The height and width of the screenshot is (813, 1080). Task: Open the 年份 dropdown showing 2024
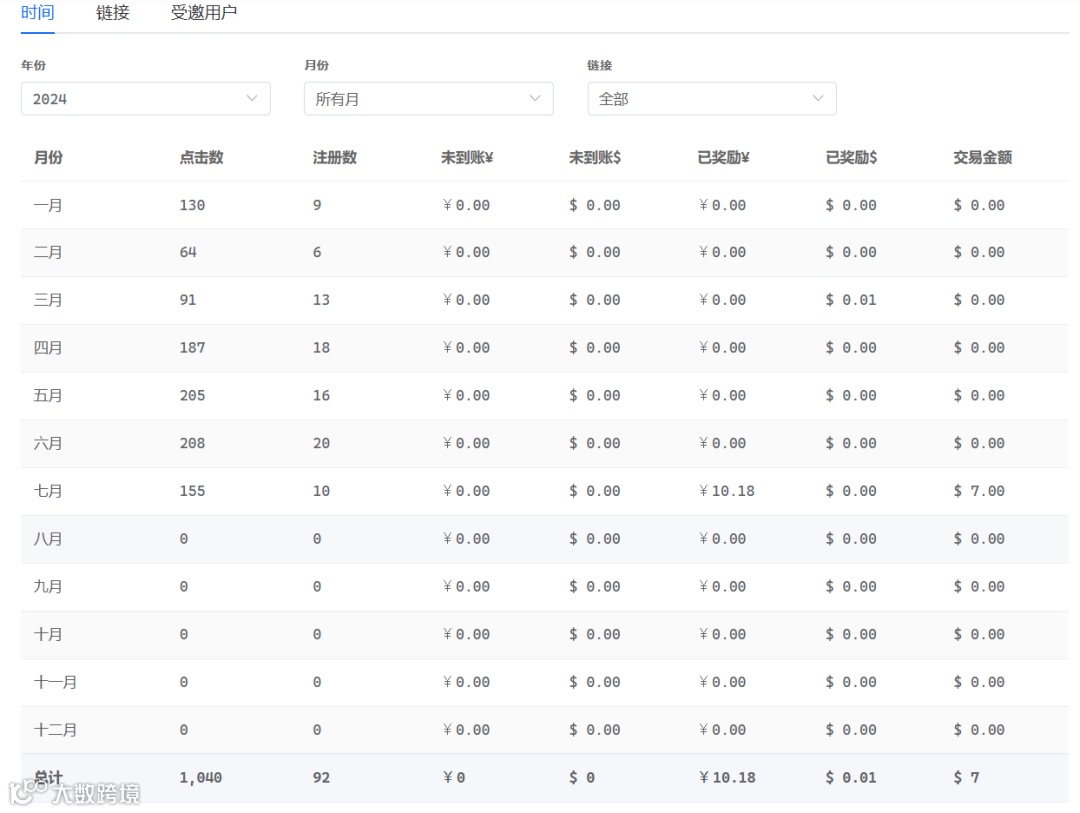[145, 98]
